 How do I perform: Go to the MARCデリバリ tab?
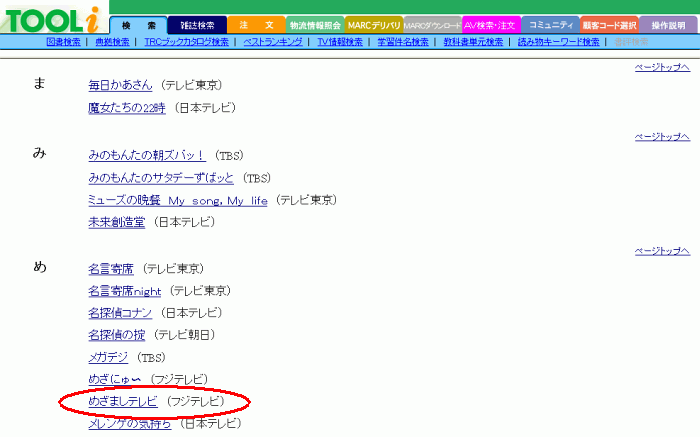pyautogui.click(x=374, y=25)
